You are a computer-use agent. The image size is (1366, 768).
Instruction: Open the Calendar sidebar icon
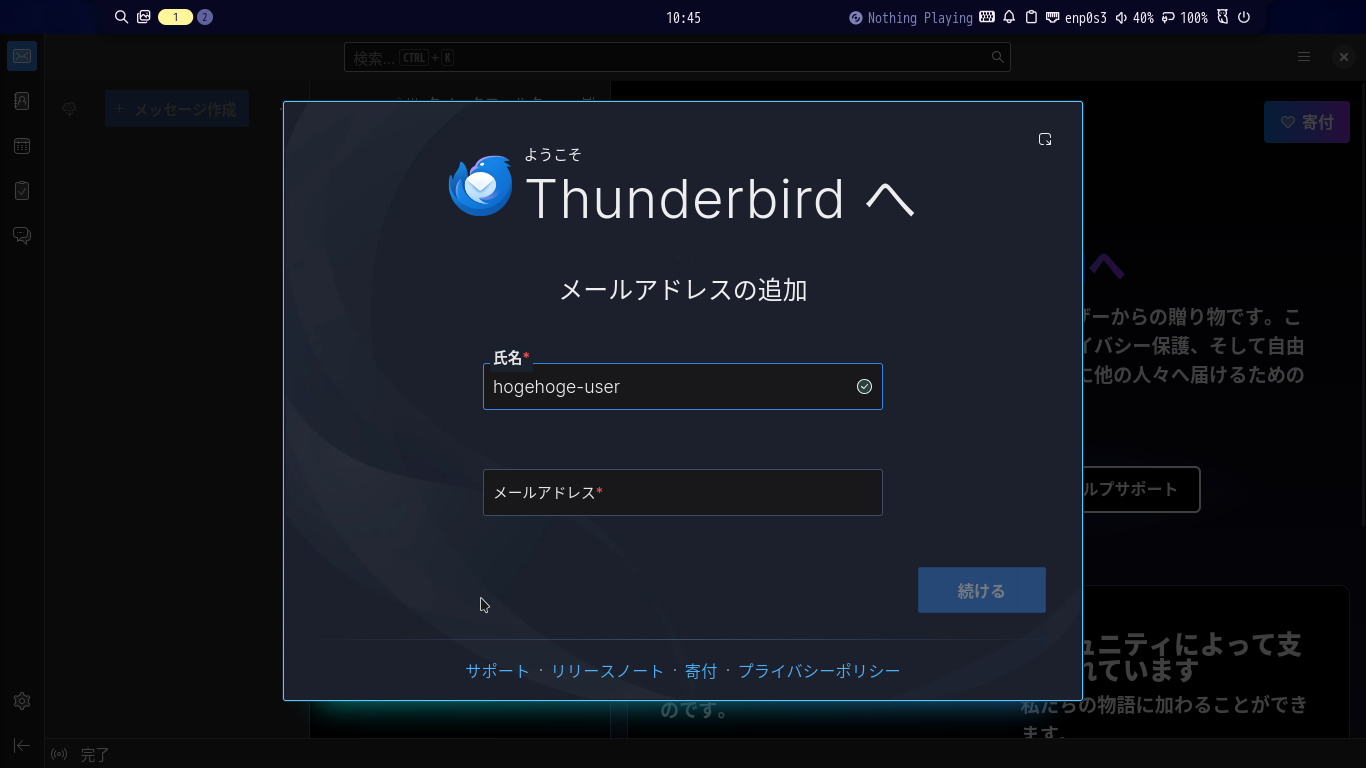click(22, 146)
